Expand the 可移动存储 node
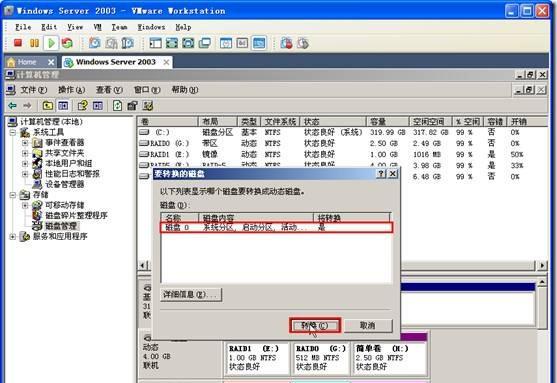The height and width of the screenshot is (383, 557). (x=25, y=205)
